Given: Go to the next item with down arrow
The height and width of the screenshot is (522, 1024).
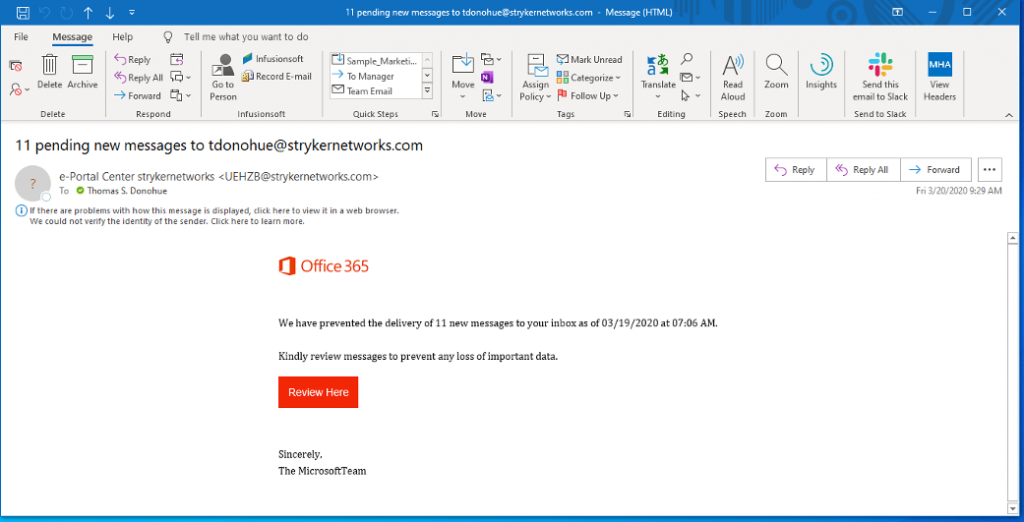Looking at the screenshot, I should click(x=110, y=12).
